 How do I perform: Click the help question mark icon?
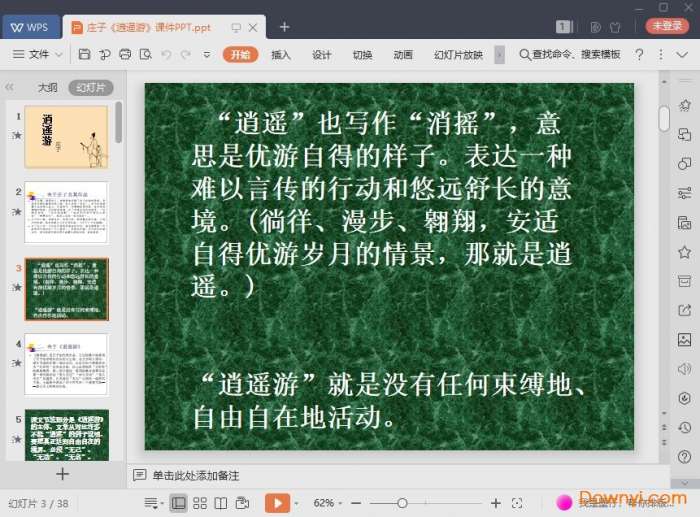pos(639,54)
